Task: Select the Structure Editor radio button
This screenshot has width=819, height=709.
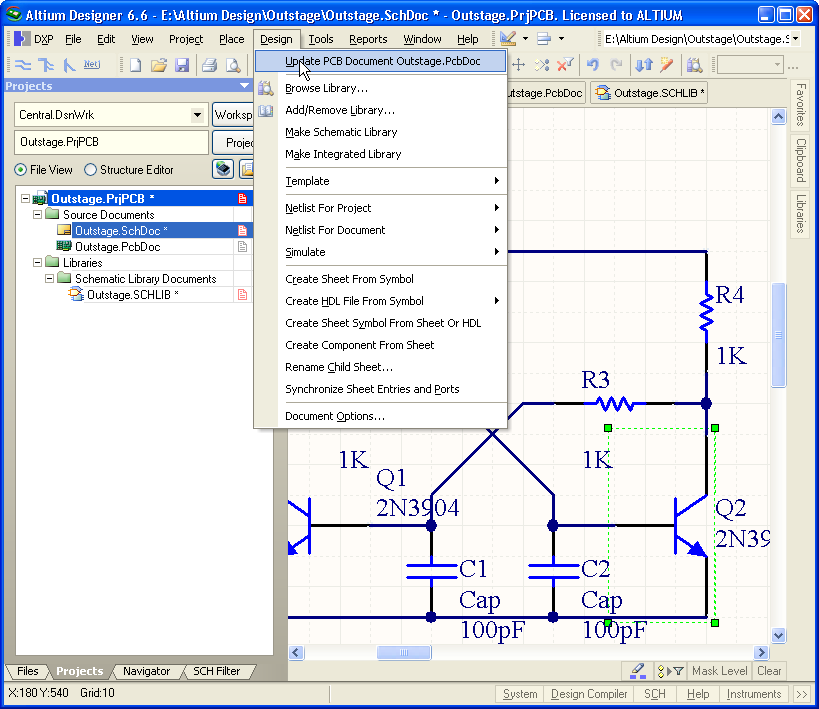Action: click(91, 170)
